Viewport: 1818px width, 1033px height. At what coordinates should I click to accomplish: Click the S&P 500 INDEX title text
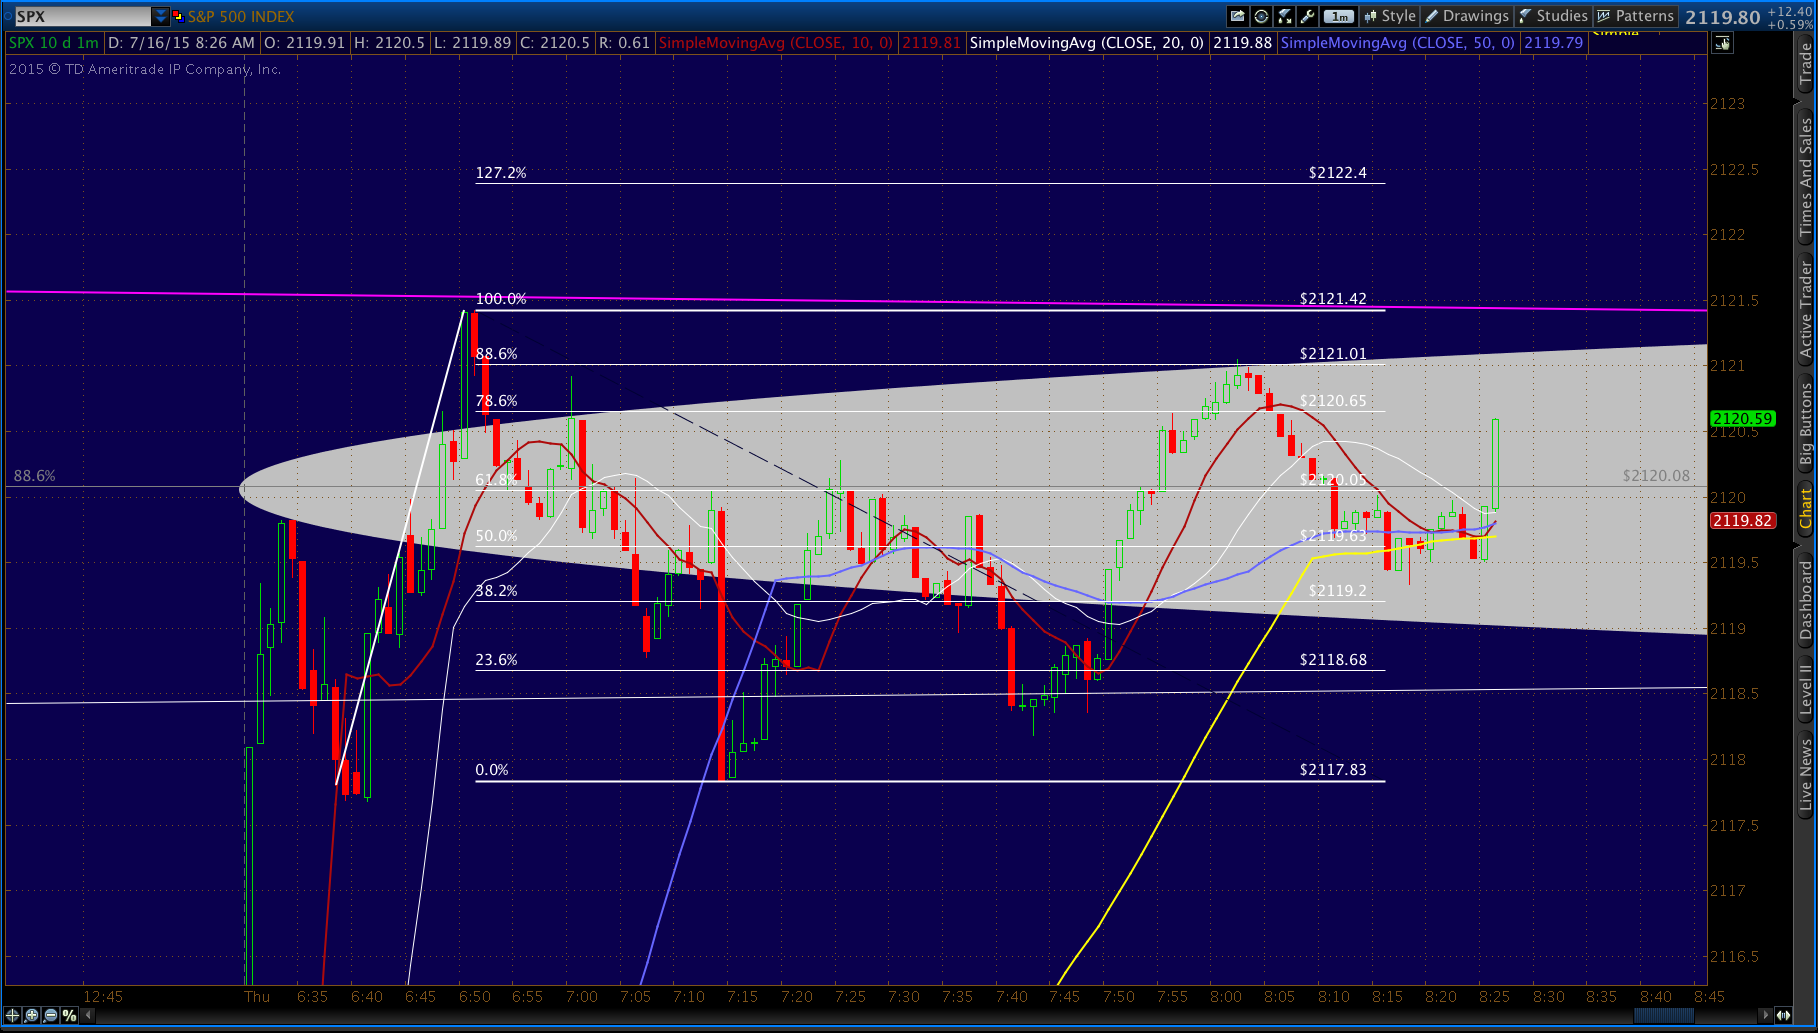tap(241, 17)
